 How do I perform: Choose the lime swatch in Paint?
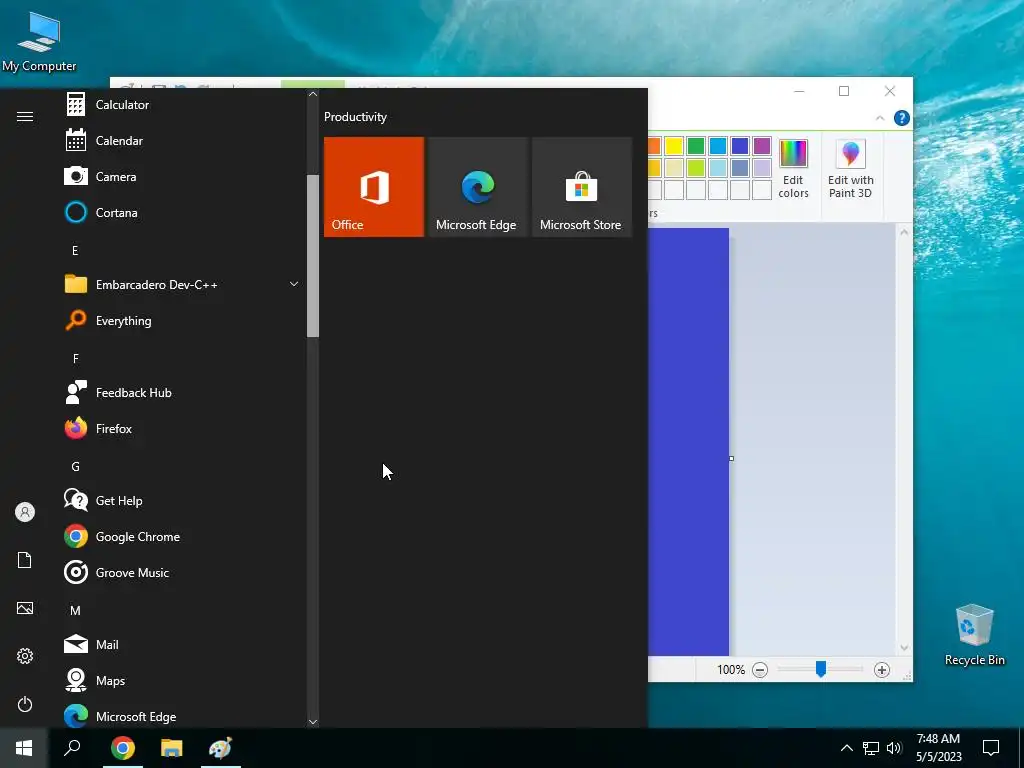tap(696, 168)
